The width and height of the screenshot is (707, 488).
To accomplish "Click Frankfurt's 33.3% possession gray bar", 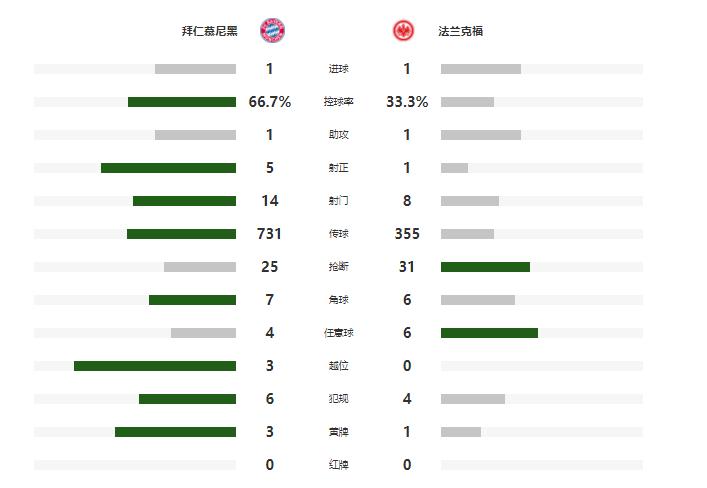I will point(467,102).
